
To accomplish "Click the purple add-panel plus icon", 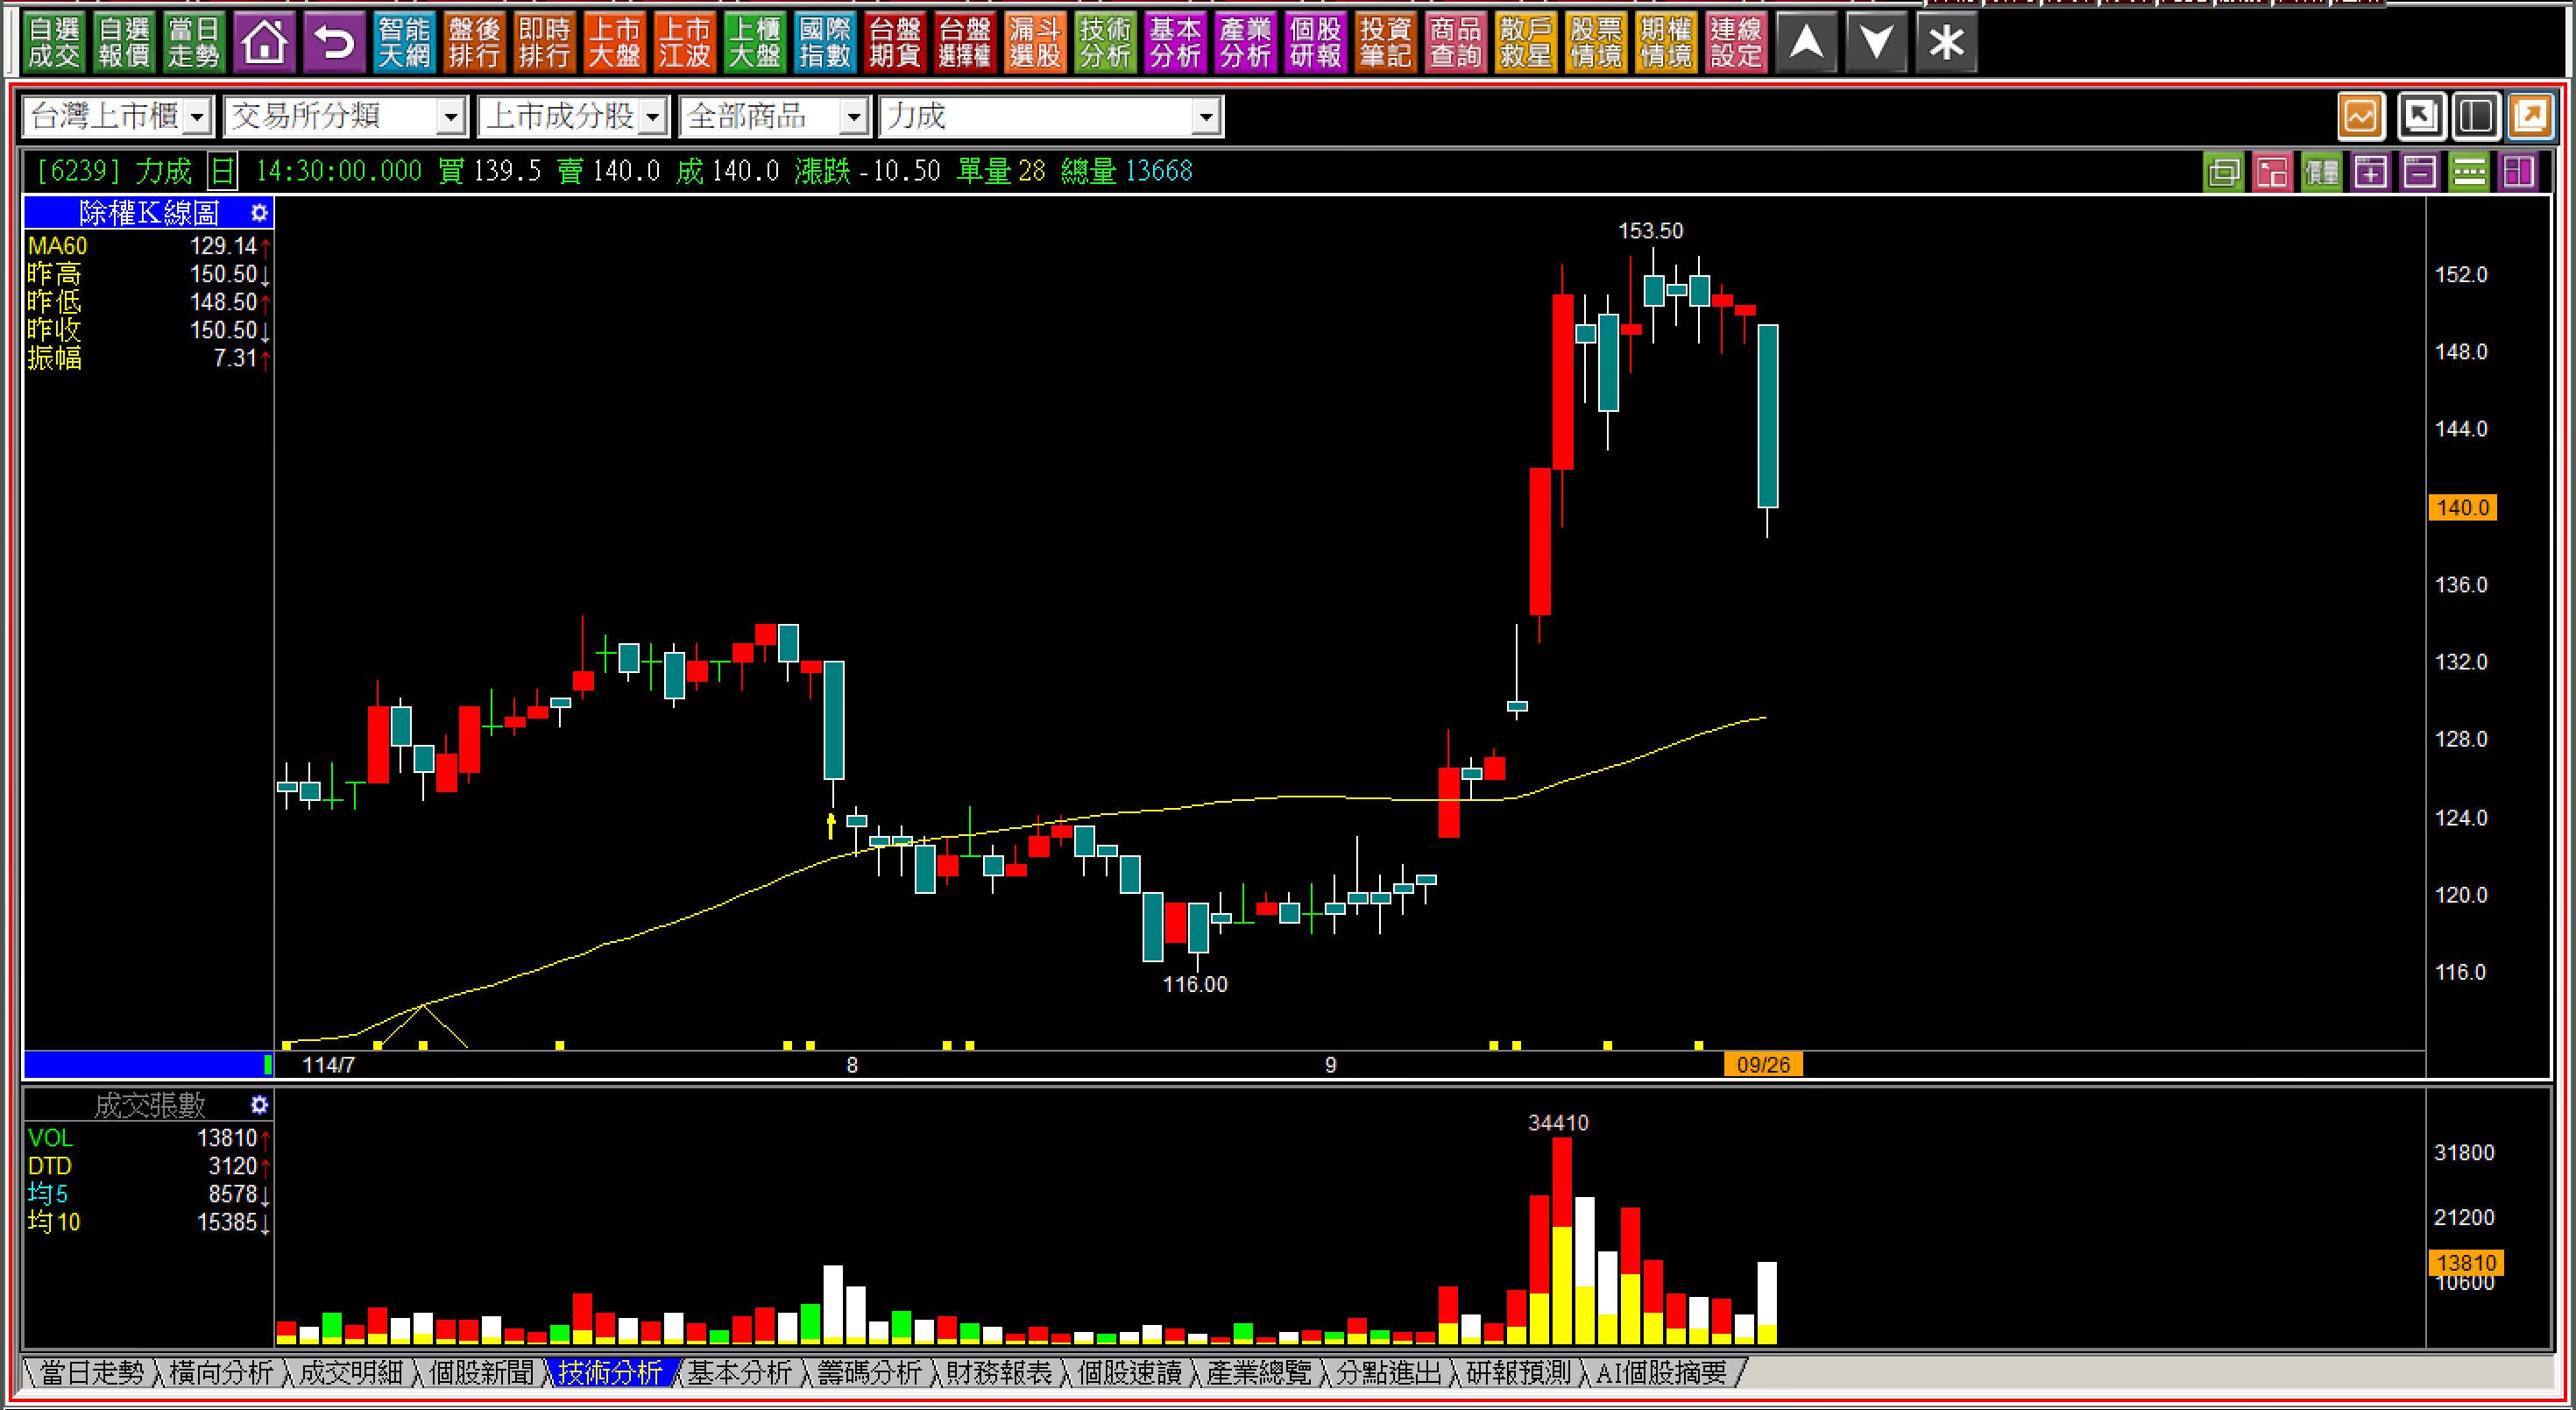I will pyautogui.click(x=2370, y=172).
